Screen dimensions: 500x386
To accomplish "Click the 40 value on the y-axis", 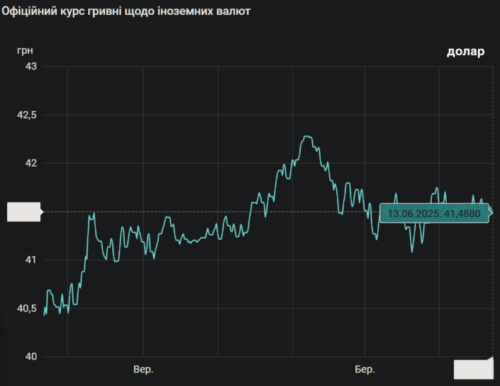I will click(x=31, y=357).
